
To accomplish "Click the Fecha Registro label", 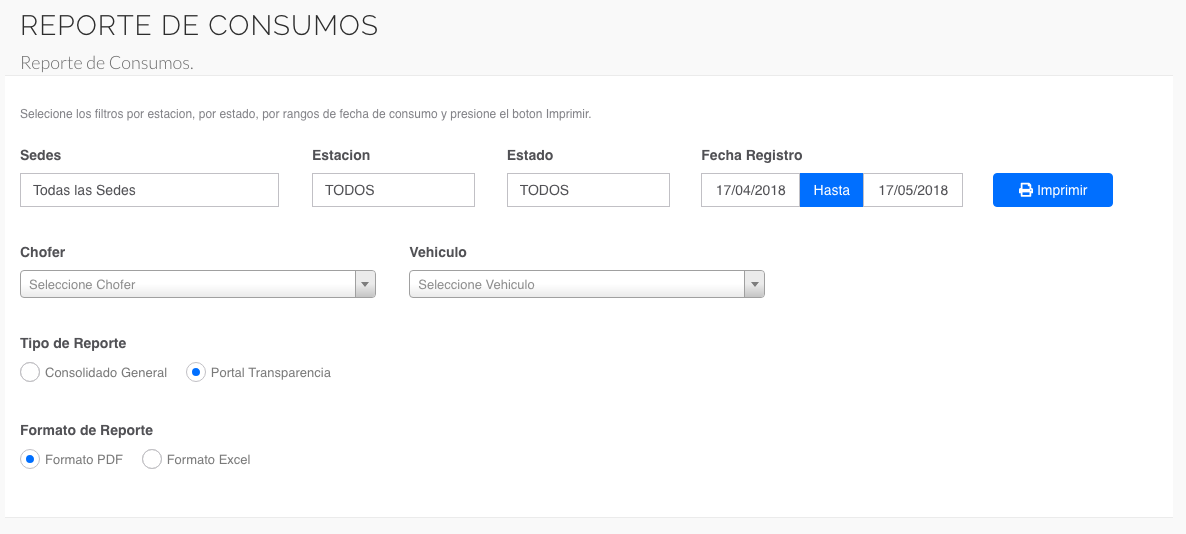I will [x=751, y=155].
